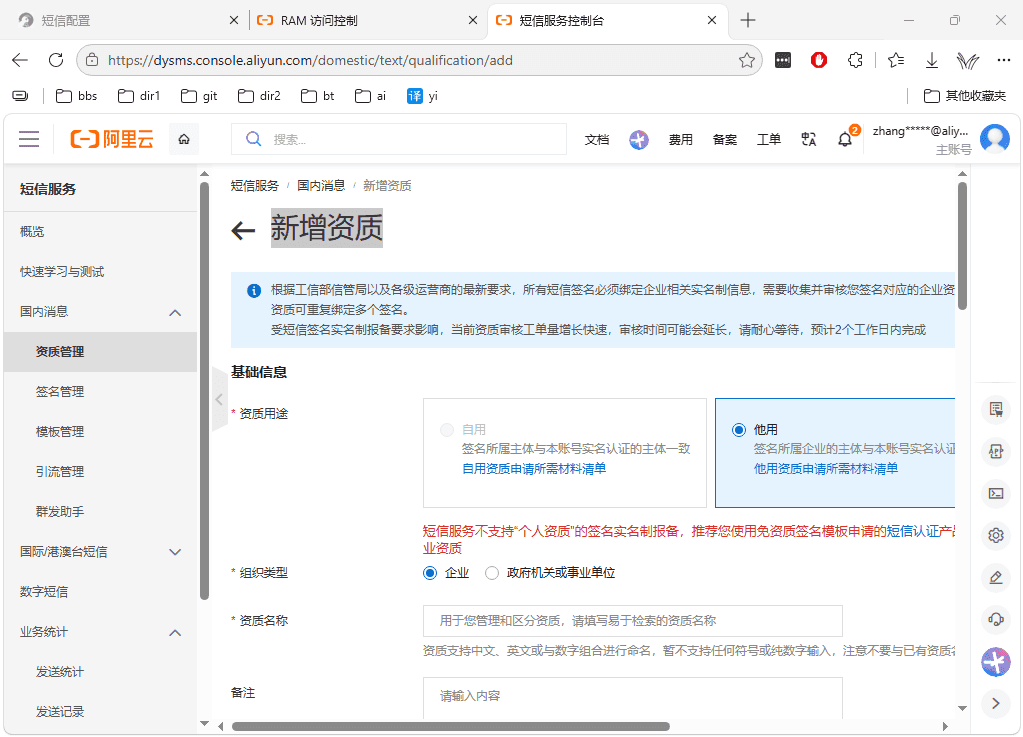The image size is (1023, 737).
Task: Open the cloud shell terminal icon
Action: pos(996,493)
